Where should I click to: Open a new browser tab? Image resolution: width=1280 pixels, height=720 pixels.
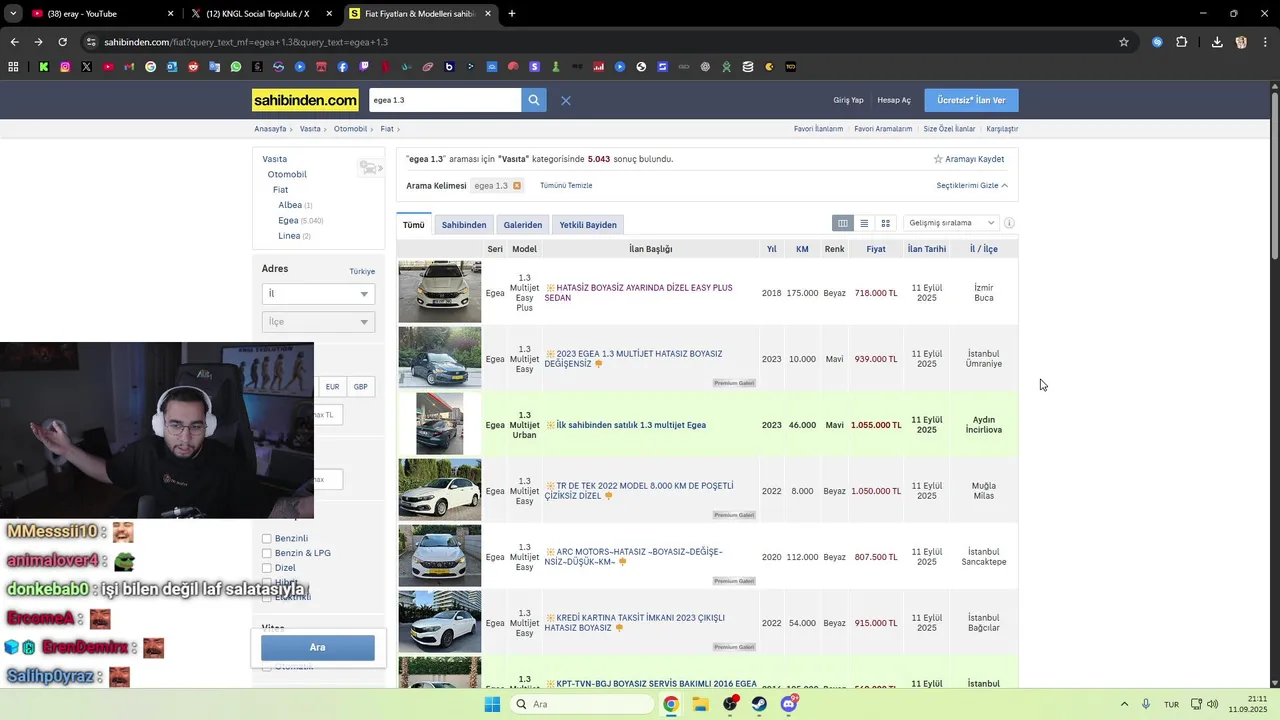[512, 14]
